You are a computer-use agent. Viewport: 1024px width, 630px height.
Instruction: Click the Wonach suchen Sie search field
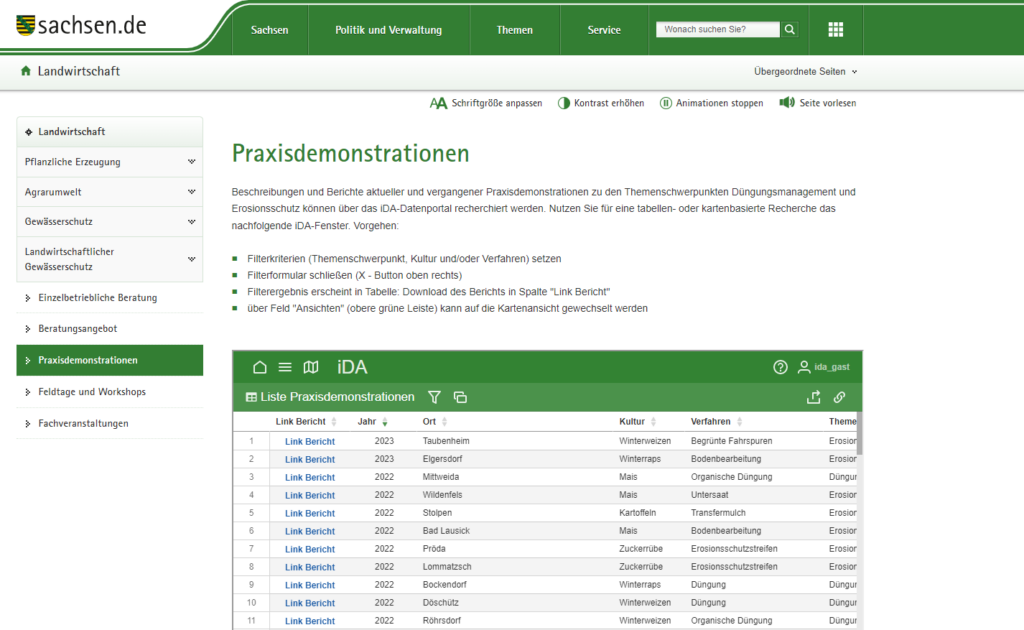coord(718,29)
